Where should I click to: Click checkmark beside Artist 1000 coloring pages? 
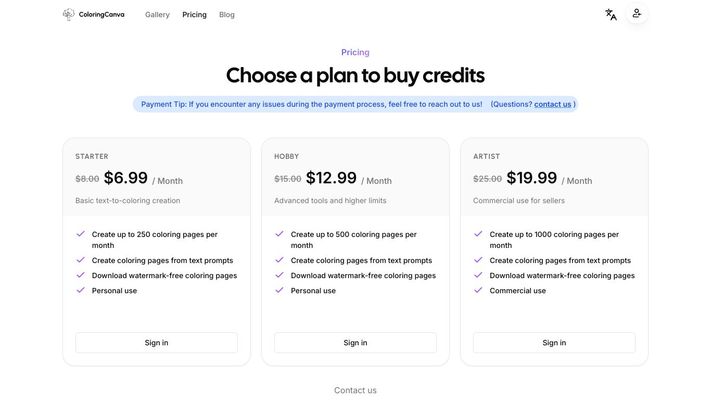tap(478, 234)
